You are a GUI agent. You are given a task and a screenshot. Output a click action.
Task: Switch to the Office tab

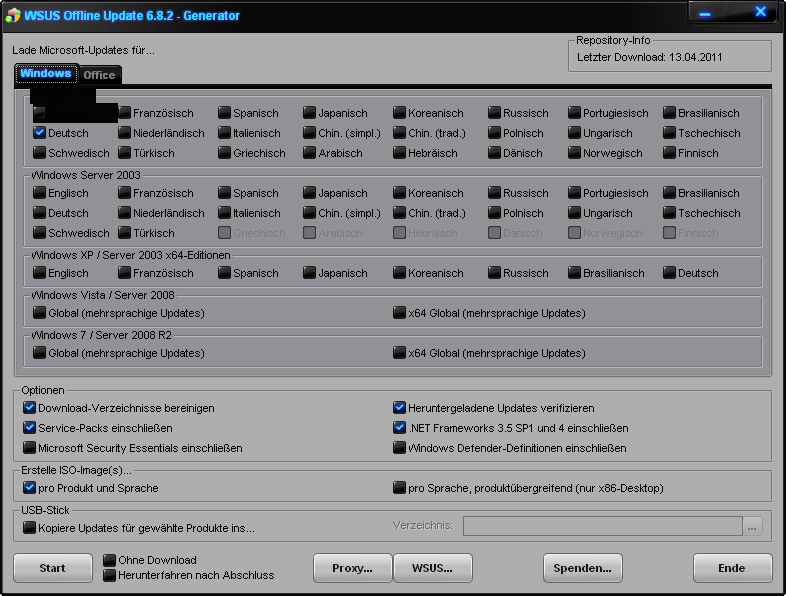click(99, 75)
